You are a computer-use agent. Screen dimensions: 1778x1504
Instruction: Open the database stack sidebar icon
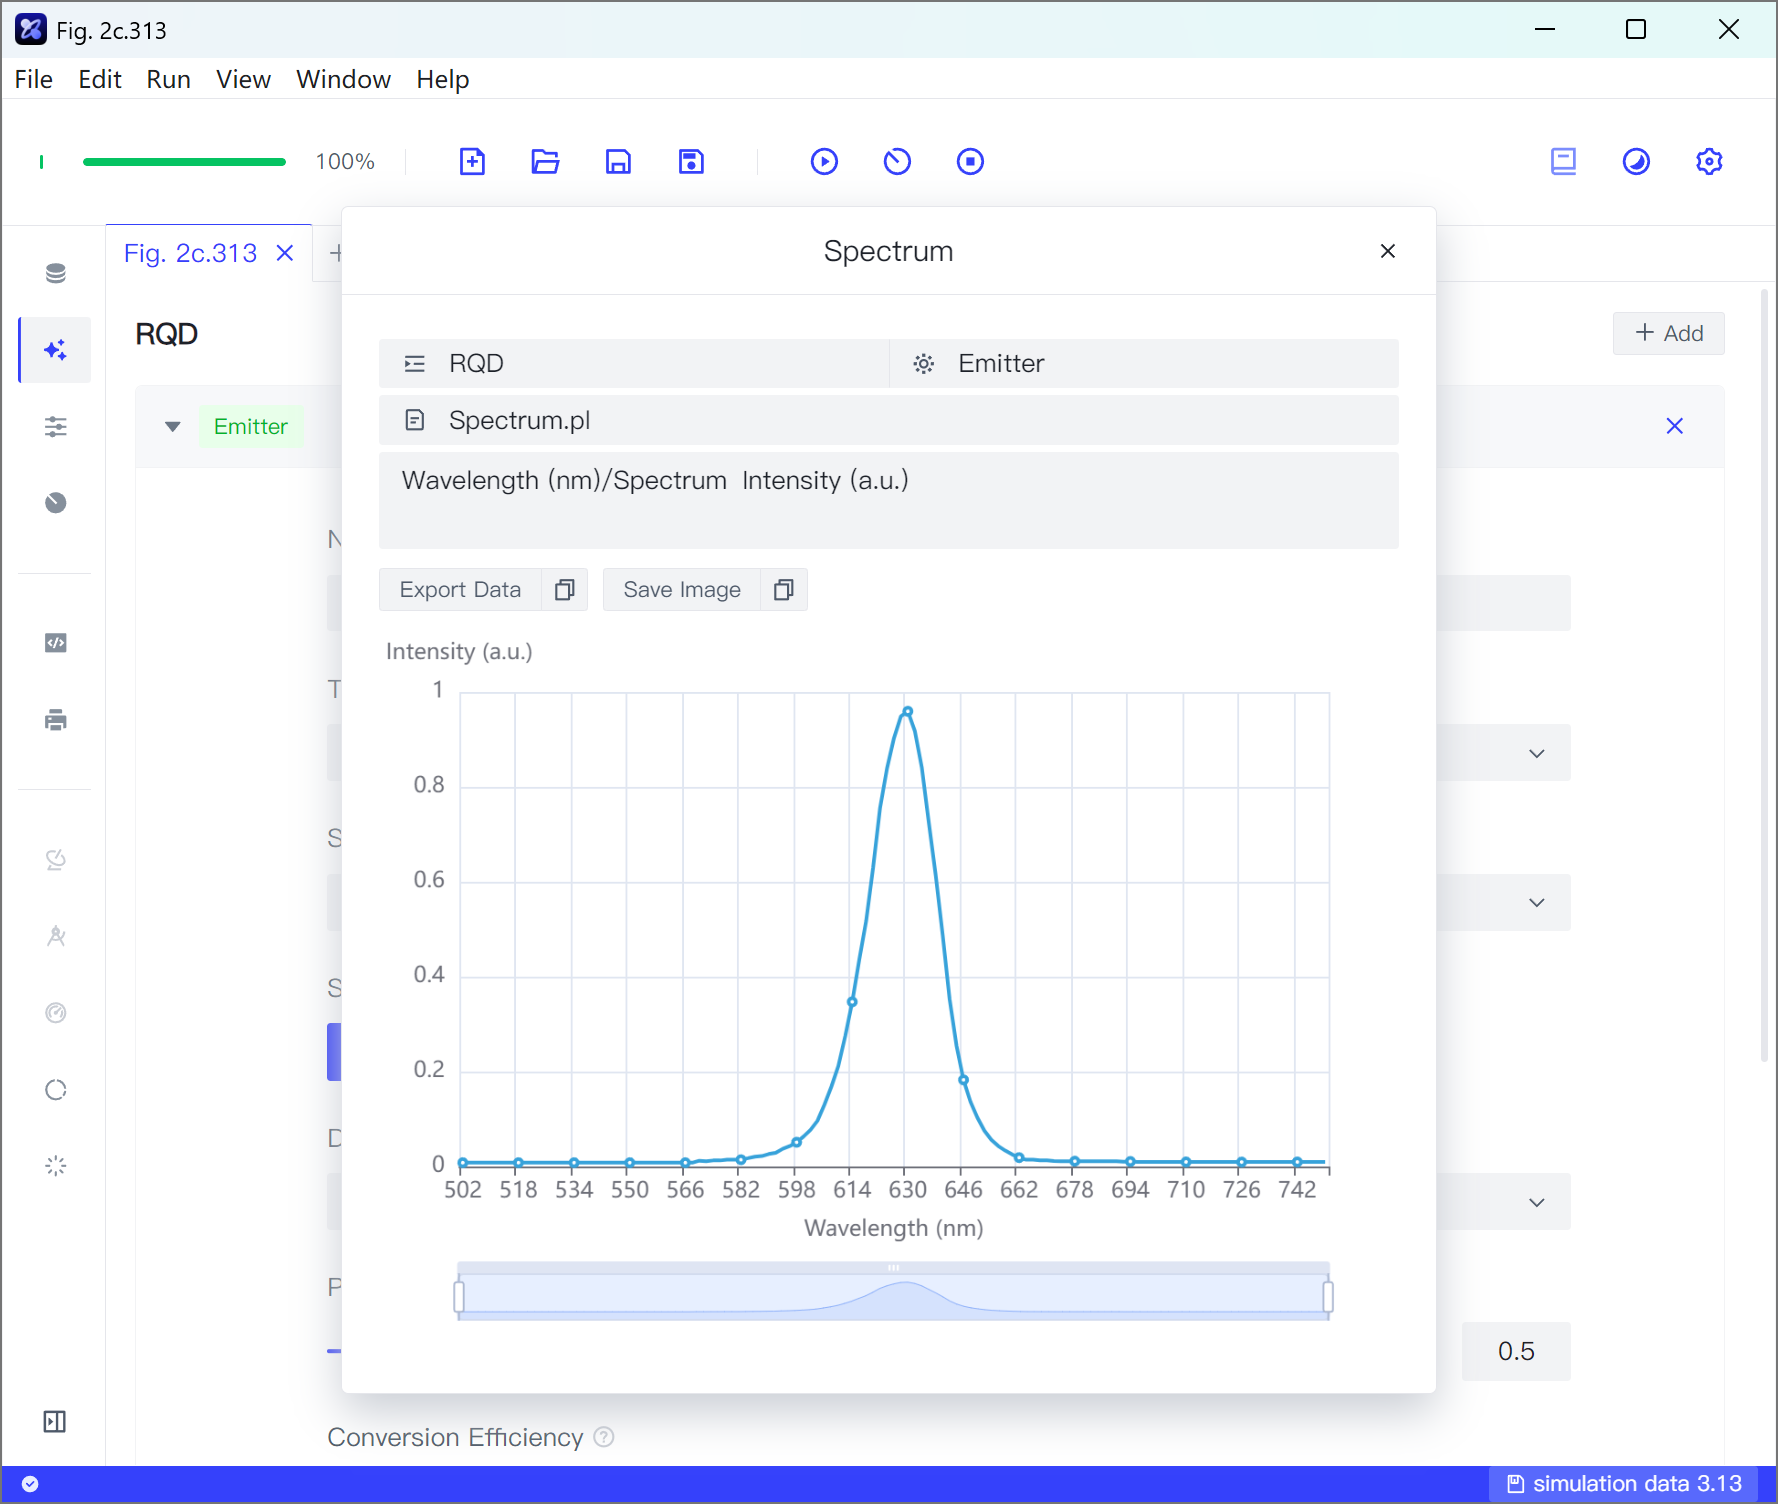coord(56,273)
